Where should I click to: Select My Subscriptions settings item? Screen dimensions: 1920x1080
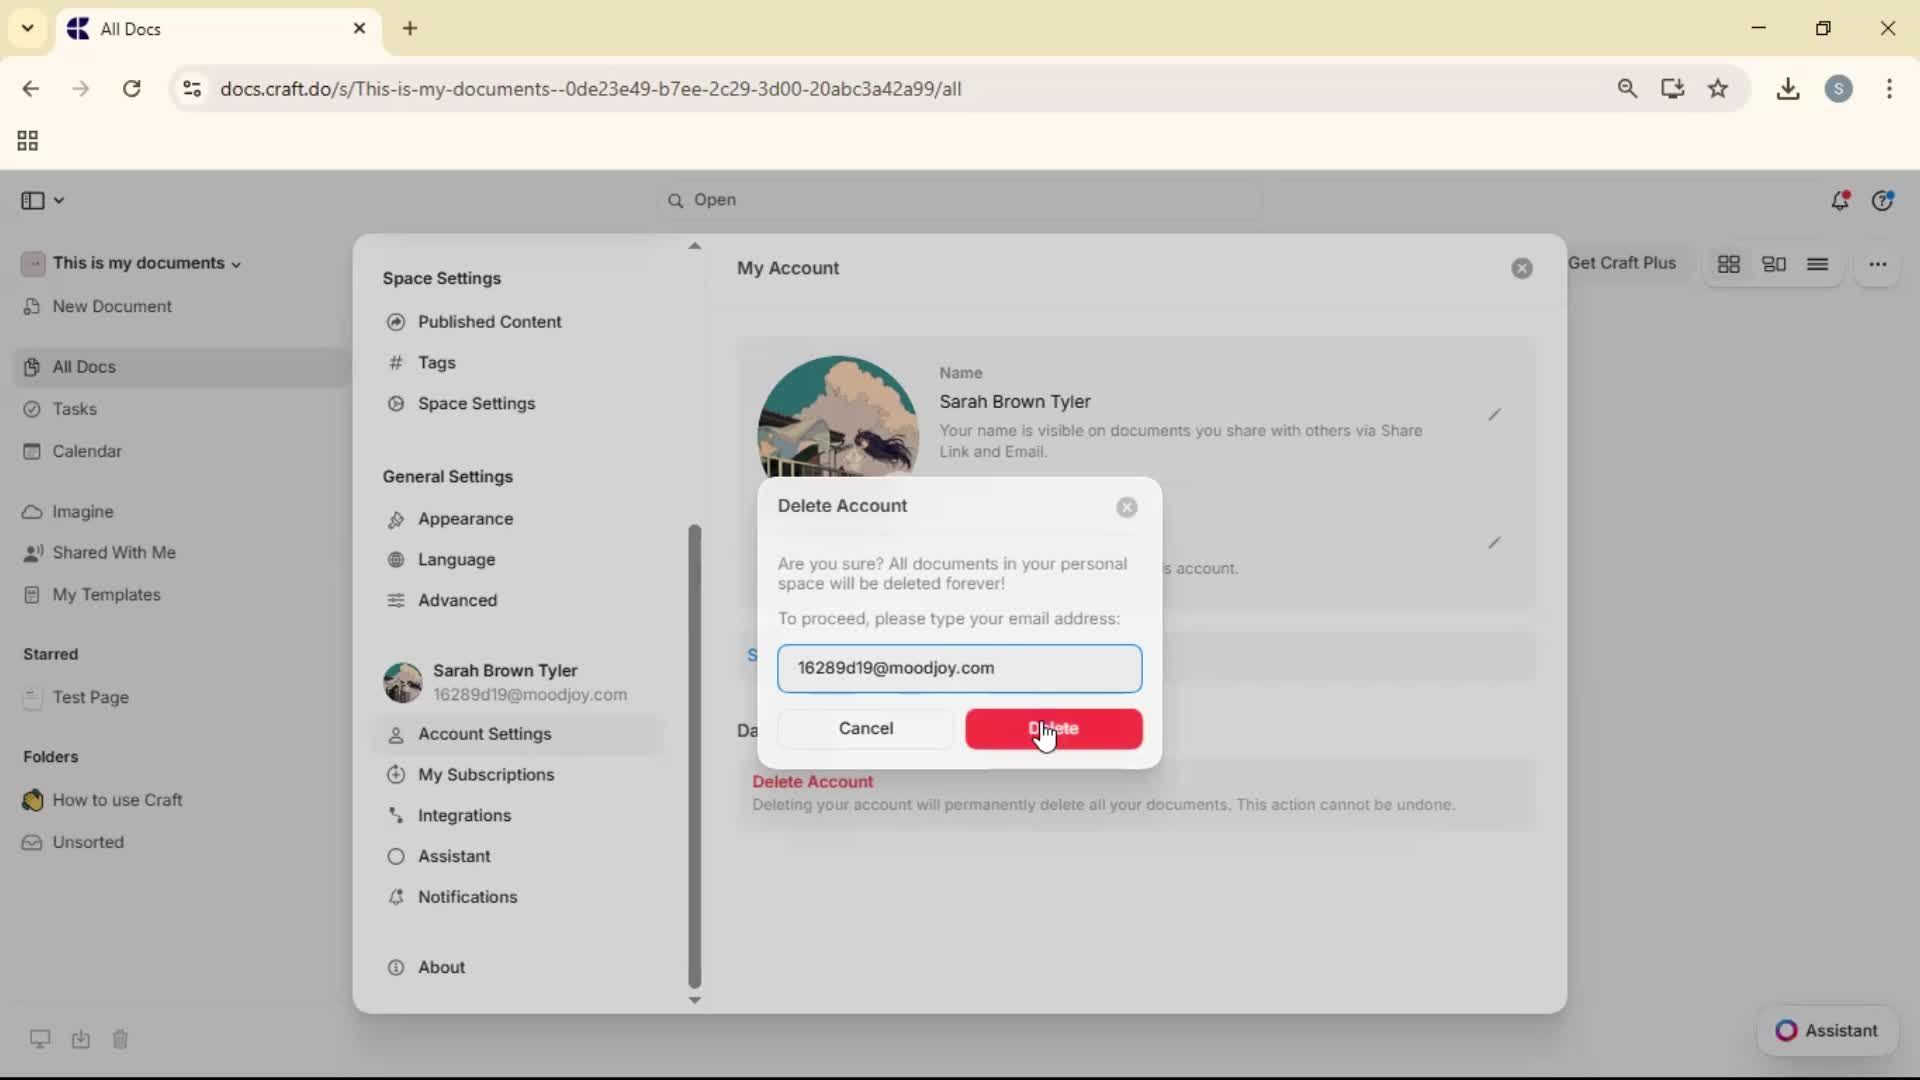tap(485, 775)
